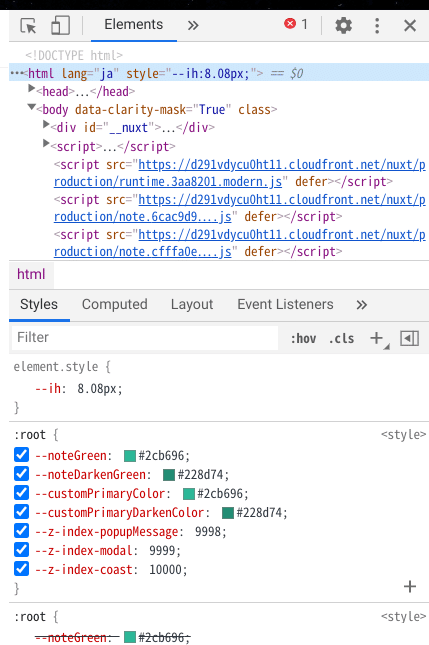This screenshot has width=429, height=645.
Task: Open color picker for --customPrimaryDarkenColor swatch
Action: pos(228,513)
